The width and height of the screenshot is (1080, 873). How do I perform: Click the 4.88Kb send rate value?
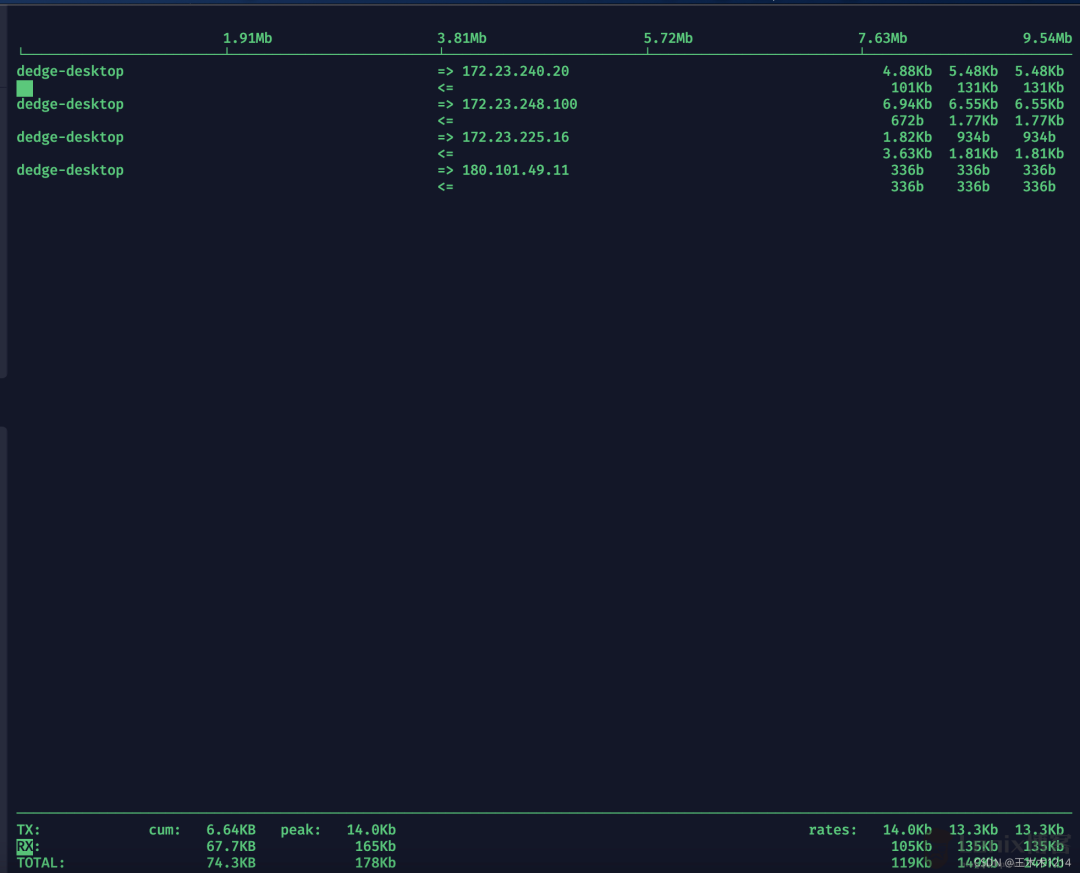pyautogui.click(x=907, y=72)
